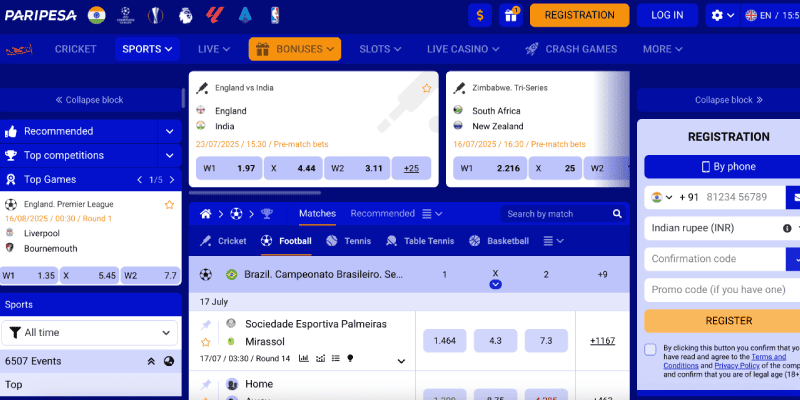The image size is (800, 400).
Task: Open the more sports list dropdown after Basketball
Action: coord(553,241)
